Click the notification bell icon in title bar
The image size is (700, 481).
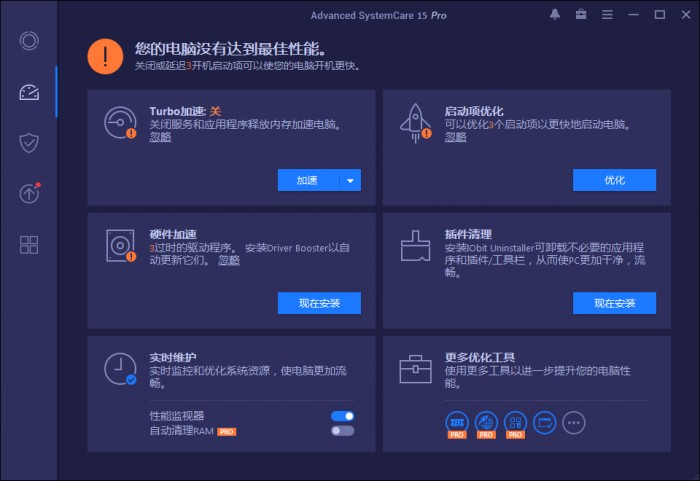point(555,15)
